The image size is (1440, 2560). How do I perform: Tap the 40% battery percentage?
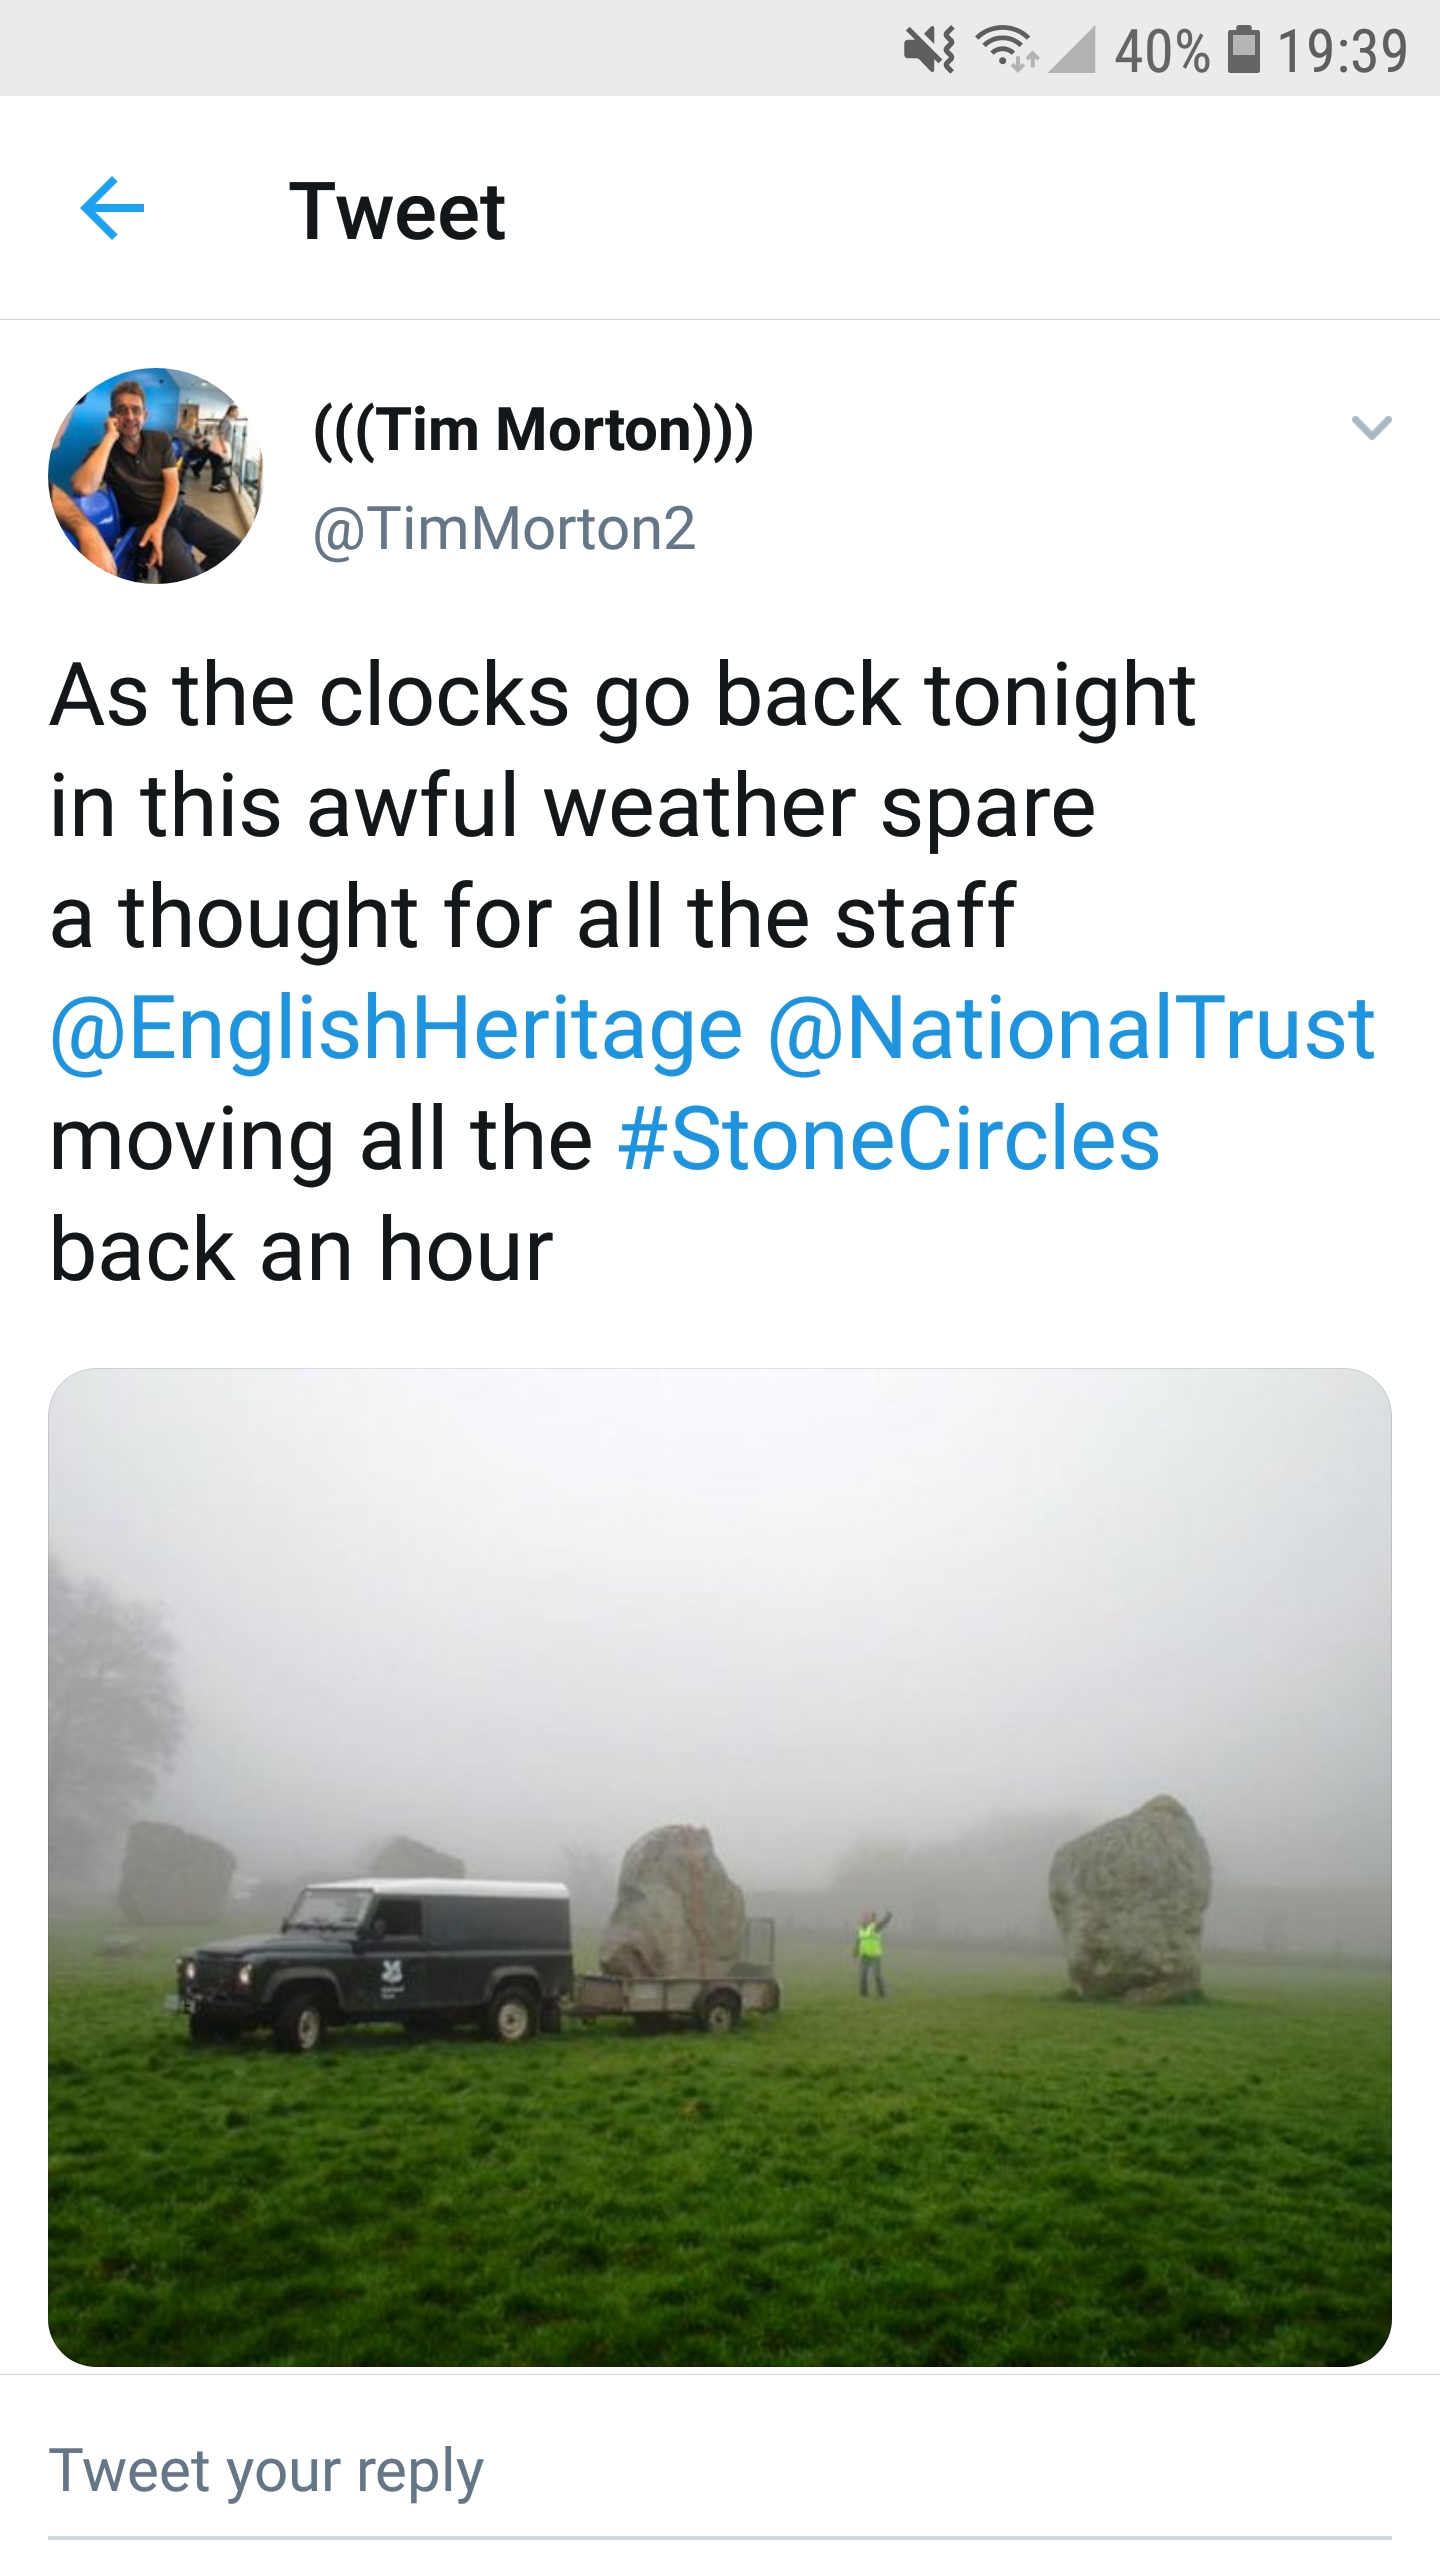coord(1162,51)
